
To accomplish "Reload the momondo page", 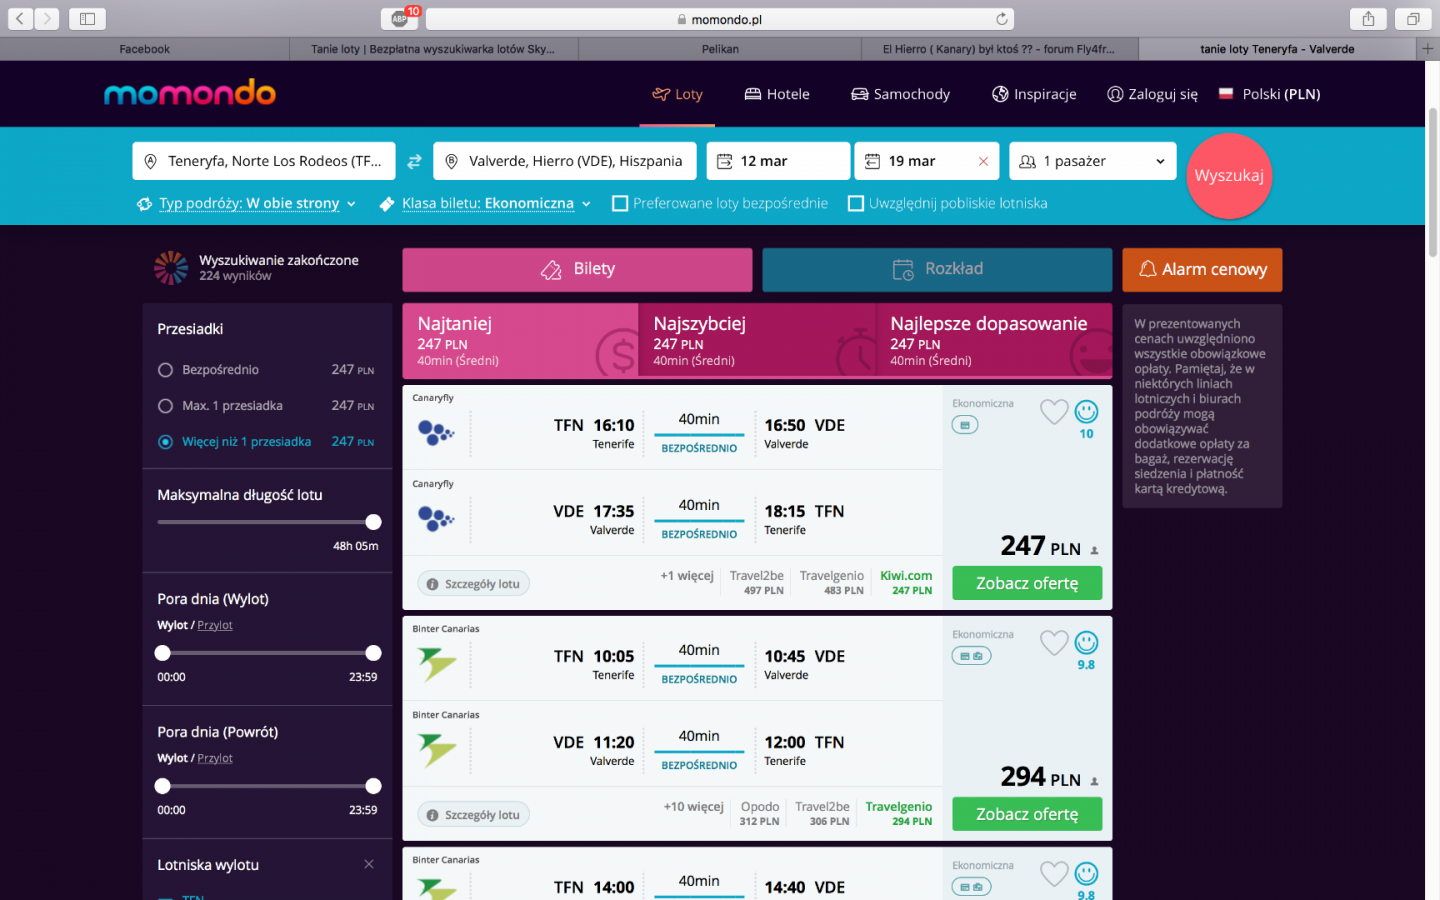I will pos(1001,19).
